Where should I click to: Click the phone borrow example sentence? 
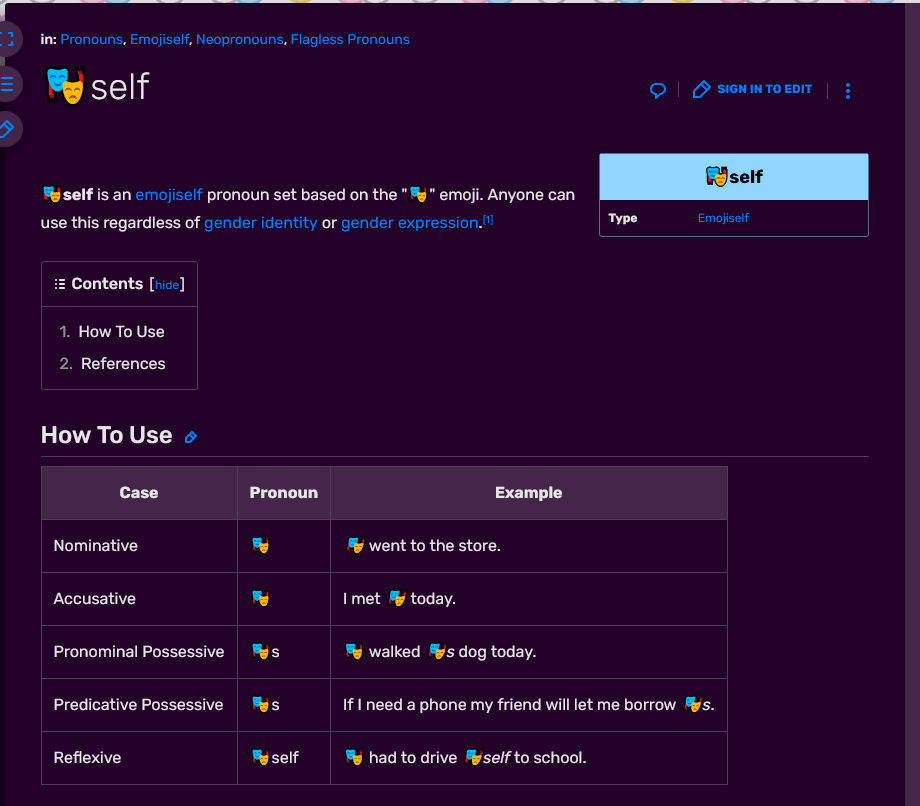[x=529, y=705]
